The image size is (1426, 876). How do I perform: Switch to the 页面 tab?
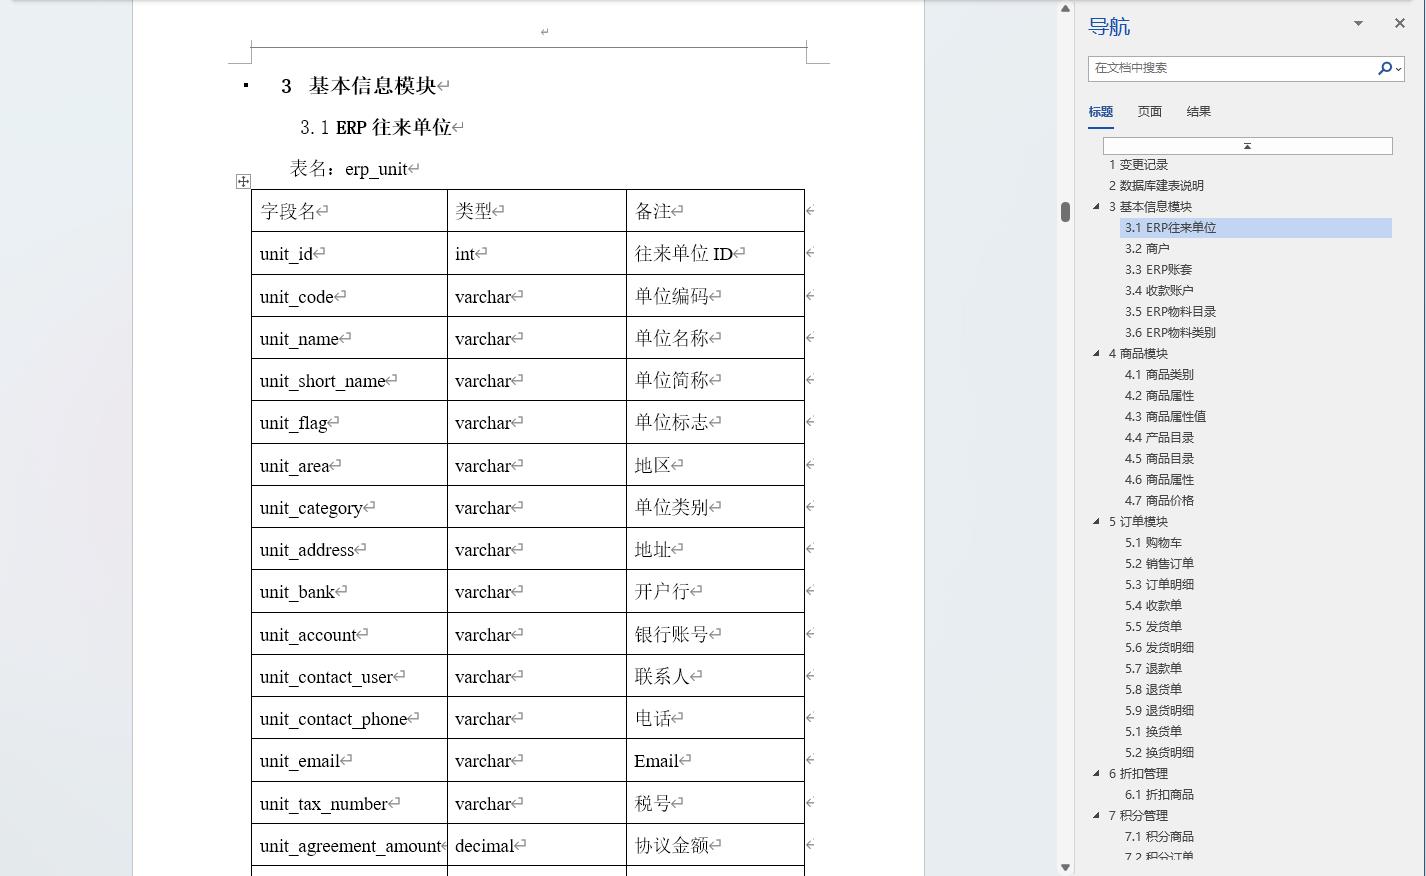[1149, 112]
